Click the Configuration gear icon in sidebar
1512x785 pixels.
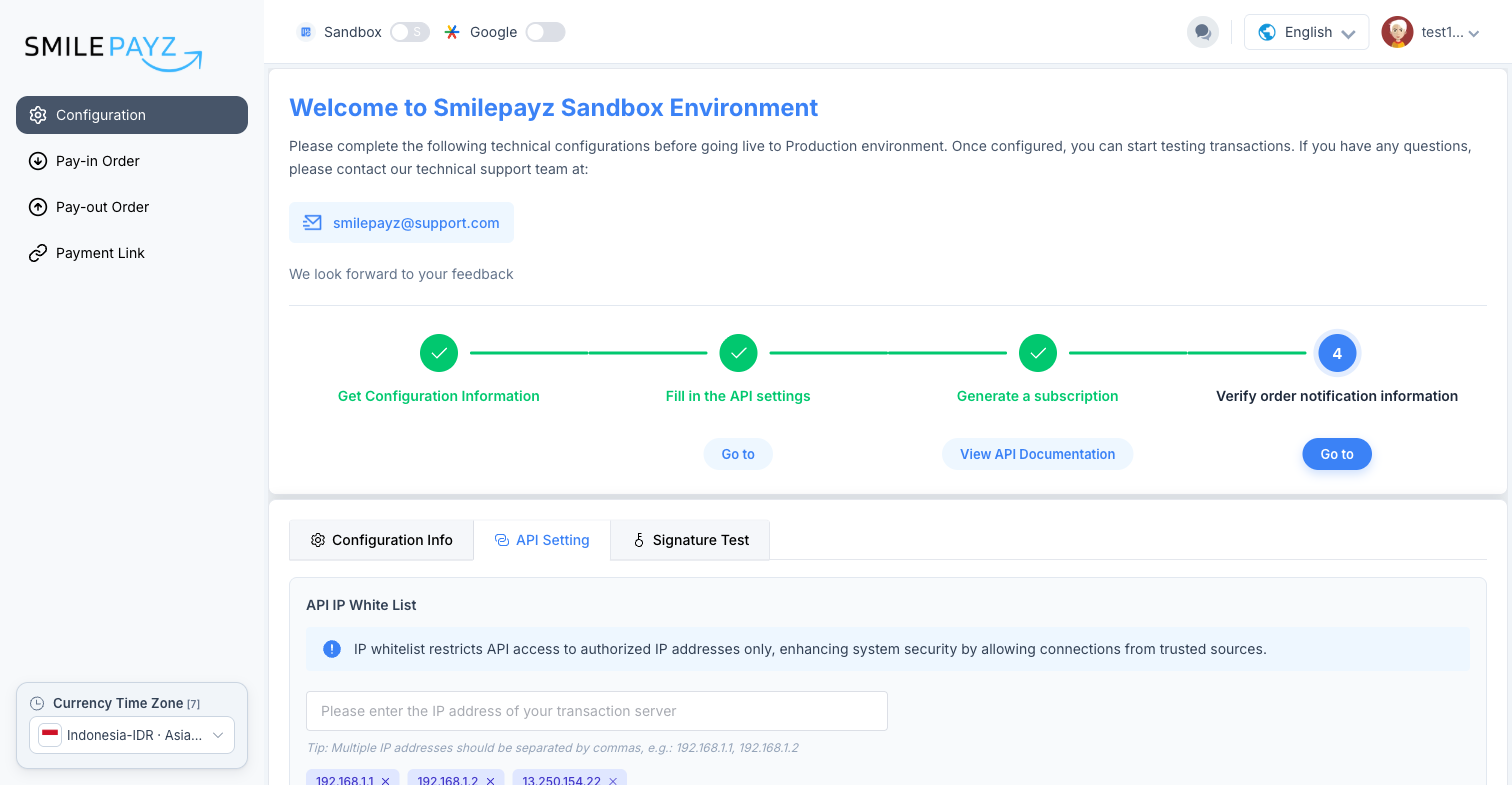point(38,115)
